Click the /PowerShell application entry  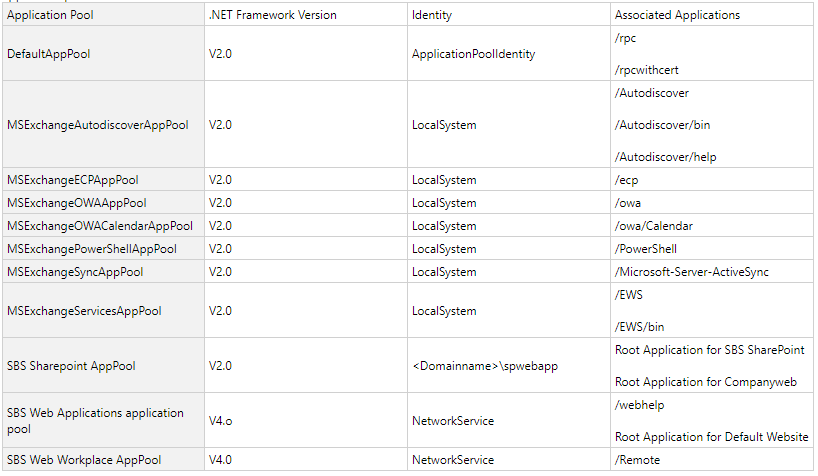(x=646, y=249)
